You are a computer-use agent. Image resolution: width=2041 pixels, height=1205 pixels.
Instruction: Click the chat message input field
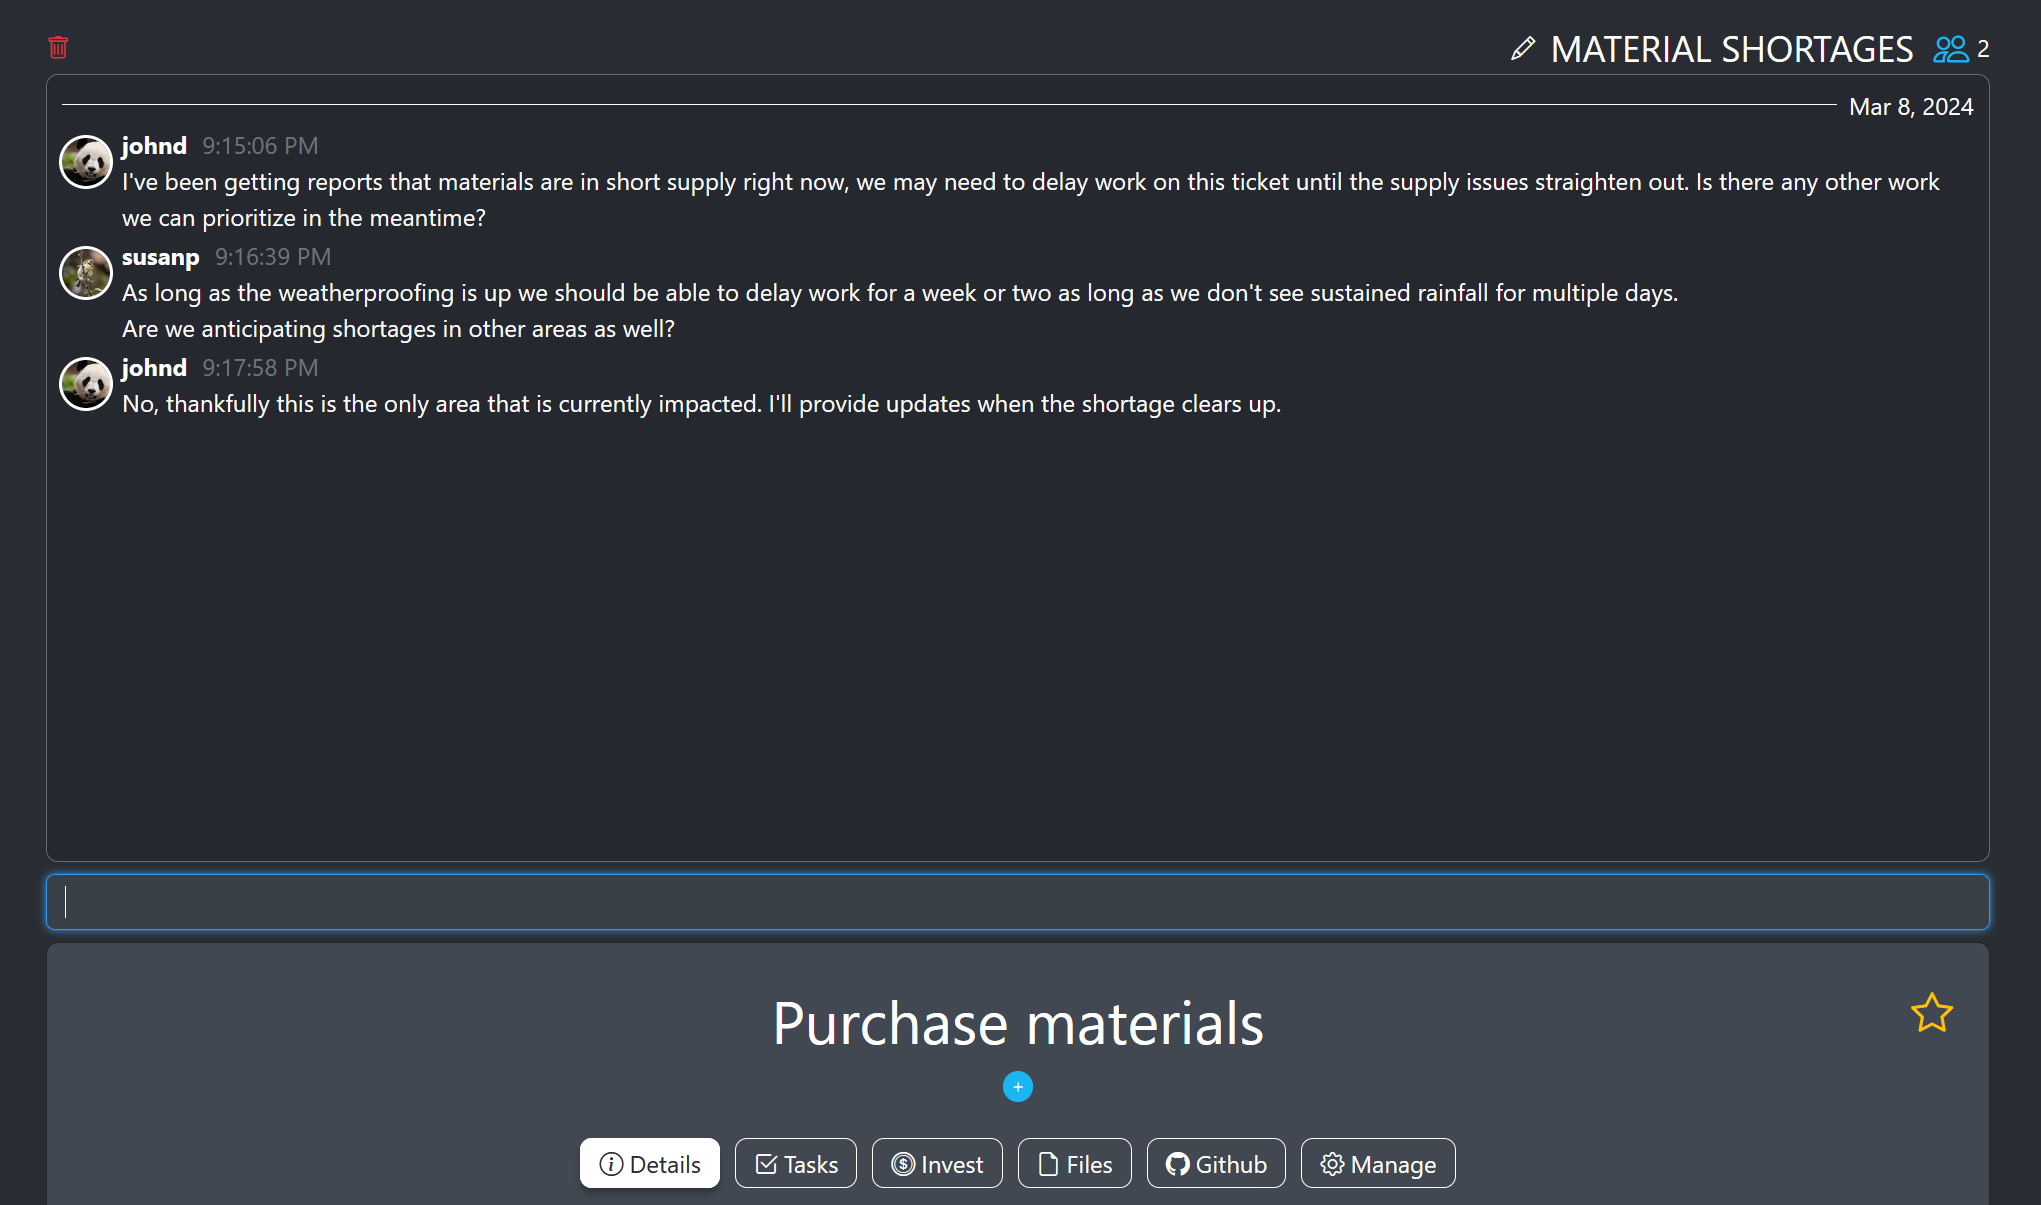1017,901
